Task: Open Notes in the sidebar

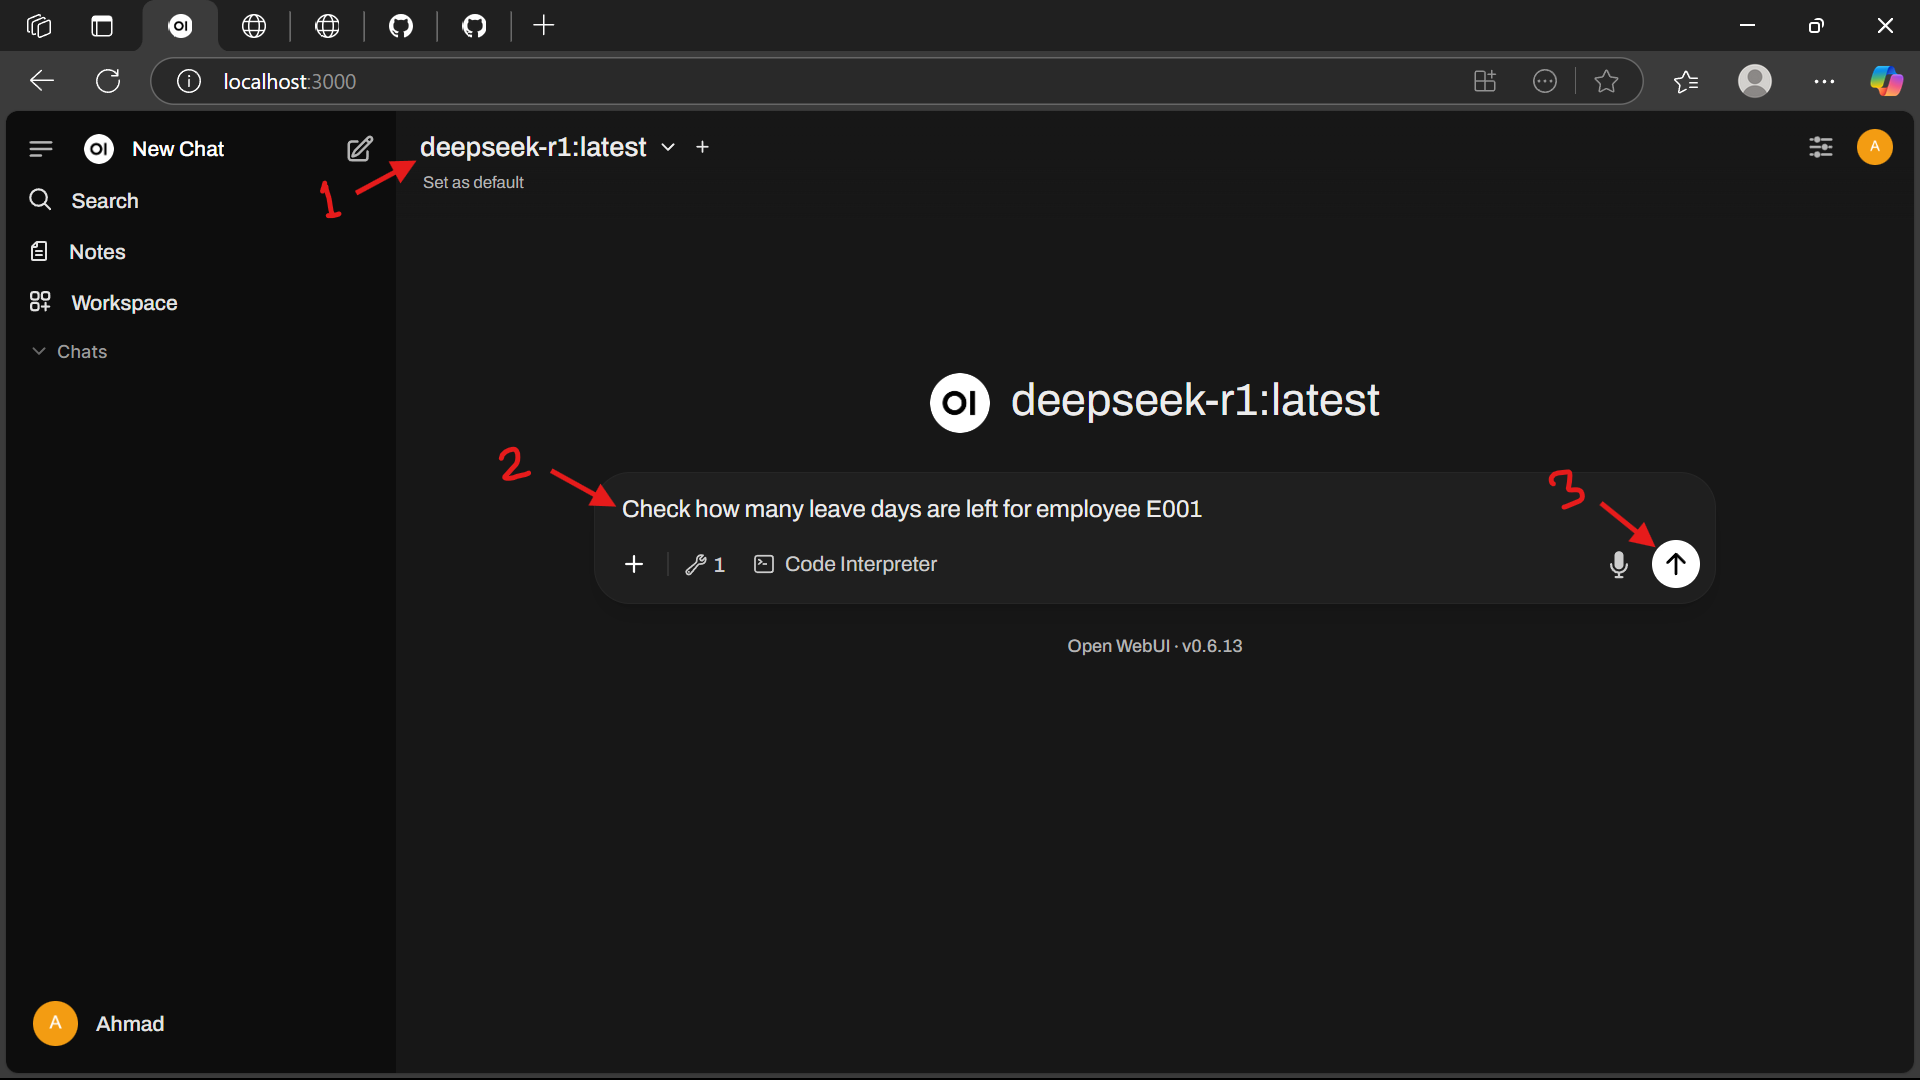Action: pyautogui.click(x=97, y=252)
